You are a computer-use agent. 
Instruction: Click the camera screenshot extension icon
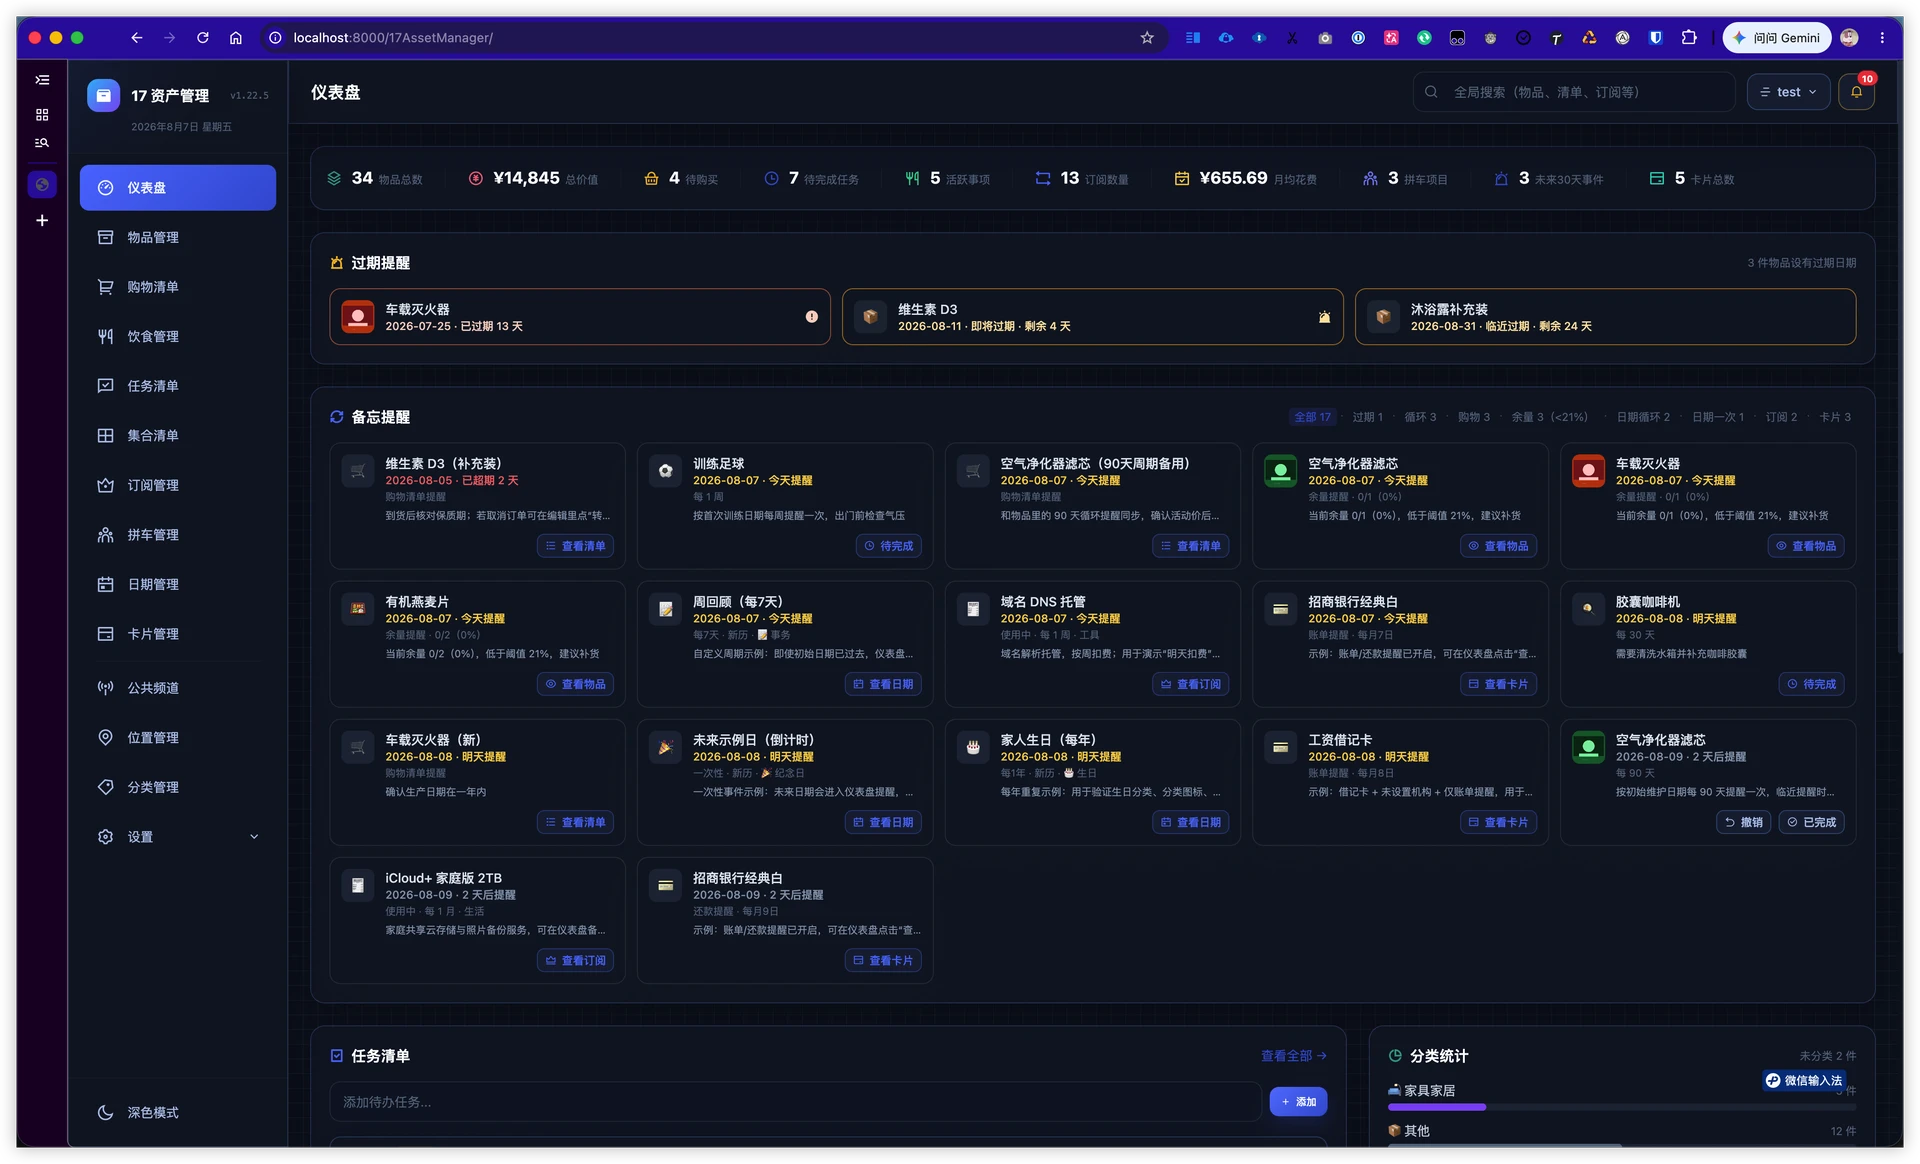click(x=1325, y=38)
